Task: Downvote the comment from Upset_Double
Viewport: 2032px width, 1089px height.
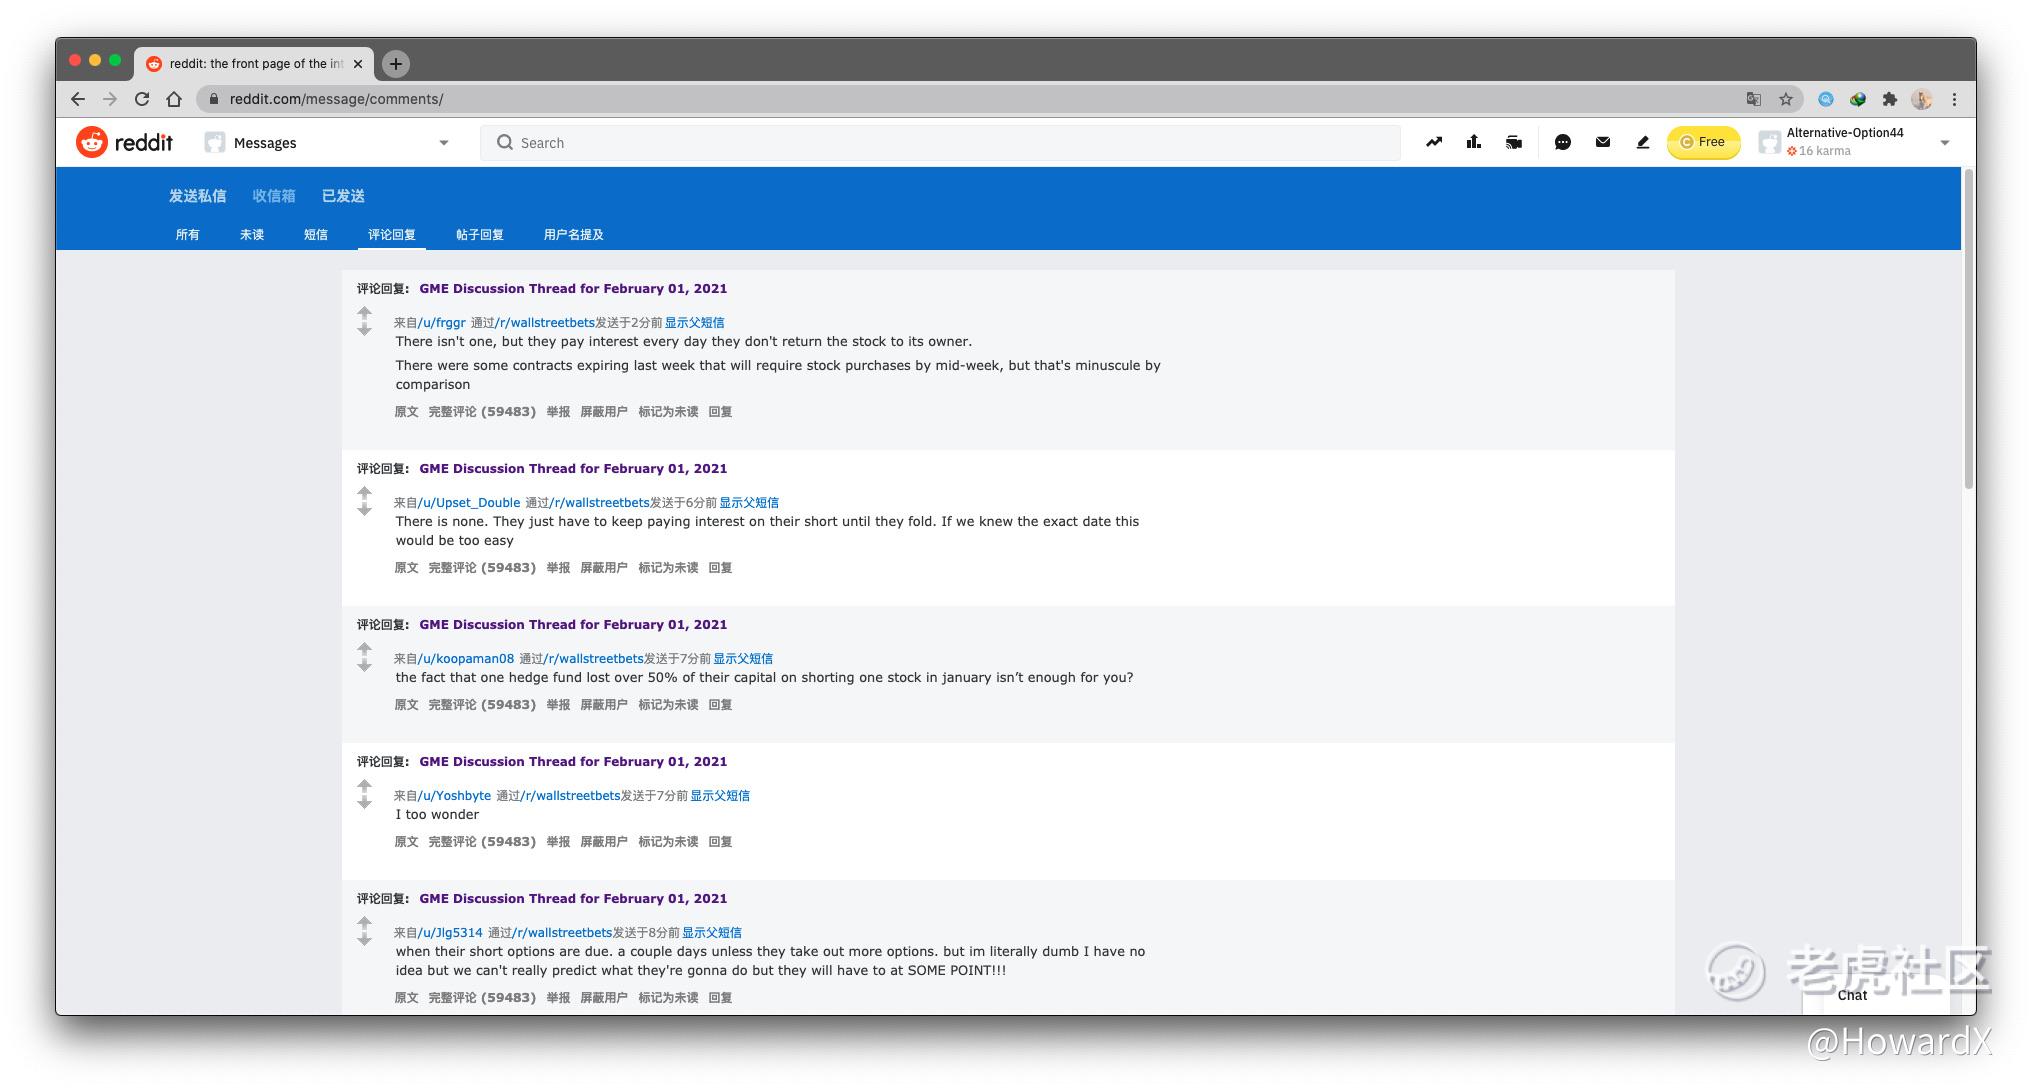Action: coord(364,509)
